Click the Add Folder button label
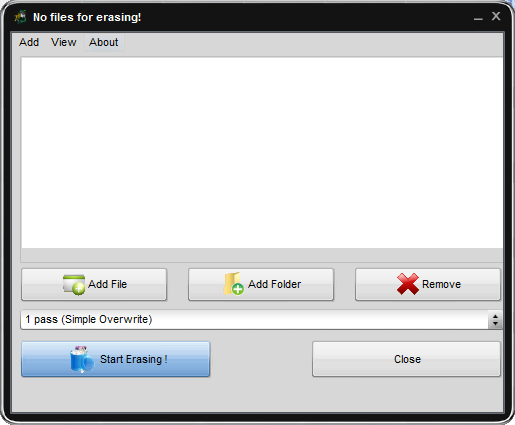515x425 pixels. 275,284
